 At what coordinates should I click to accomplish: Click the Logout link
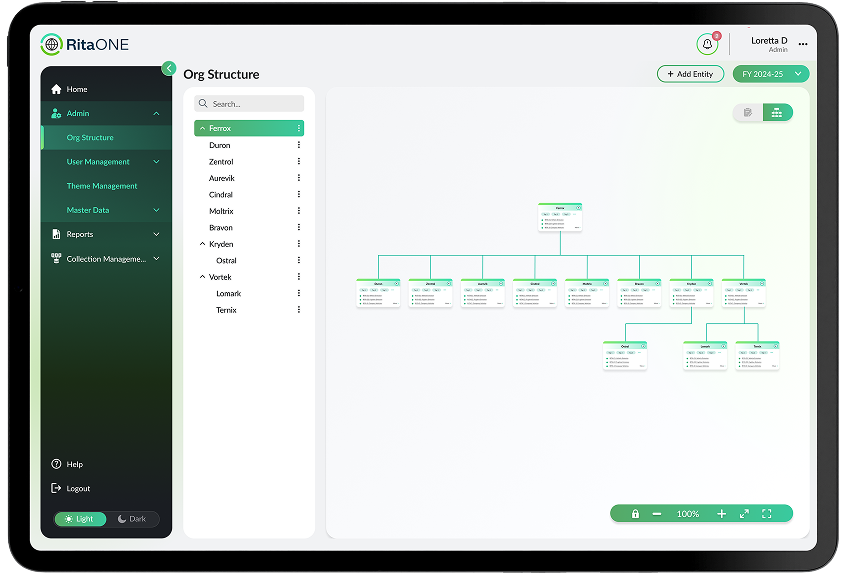[x=78, y=489]
